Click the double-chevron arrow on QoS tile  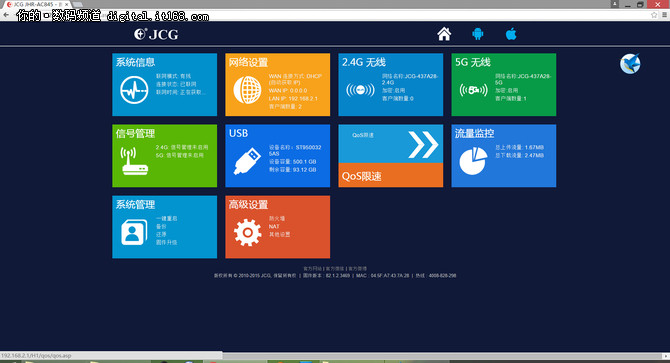[x=423, y=144]
